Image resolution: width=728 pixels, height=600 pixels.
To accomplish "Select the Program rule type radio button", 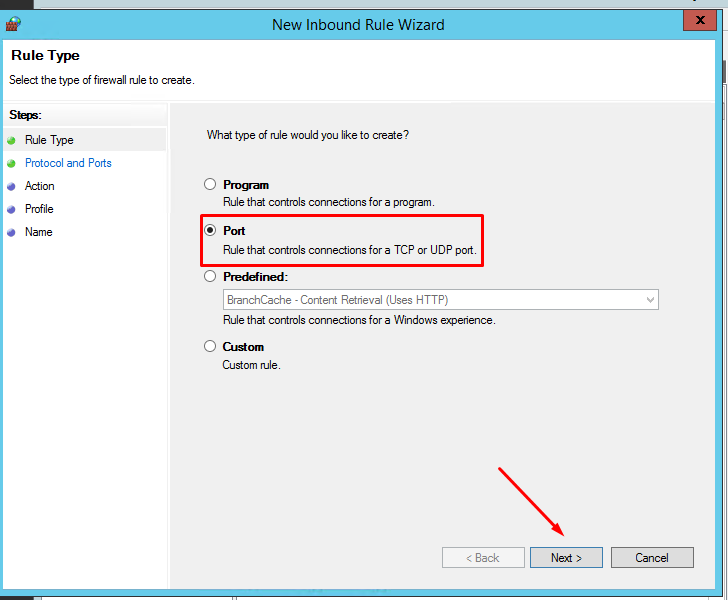I will point(210,185).
